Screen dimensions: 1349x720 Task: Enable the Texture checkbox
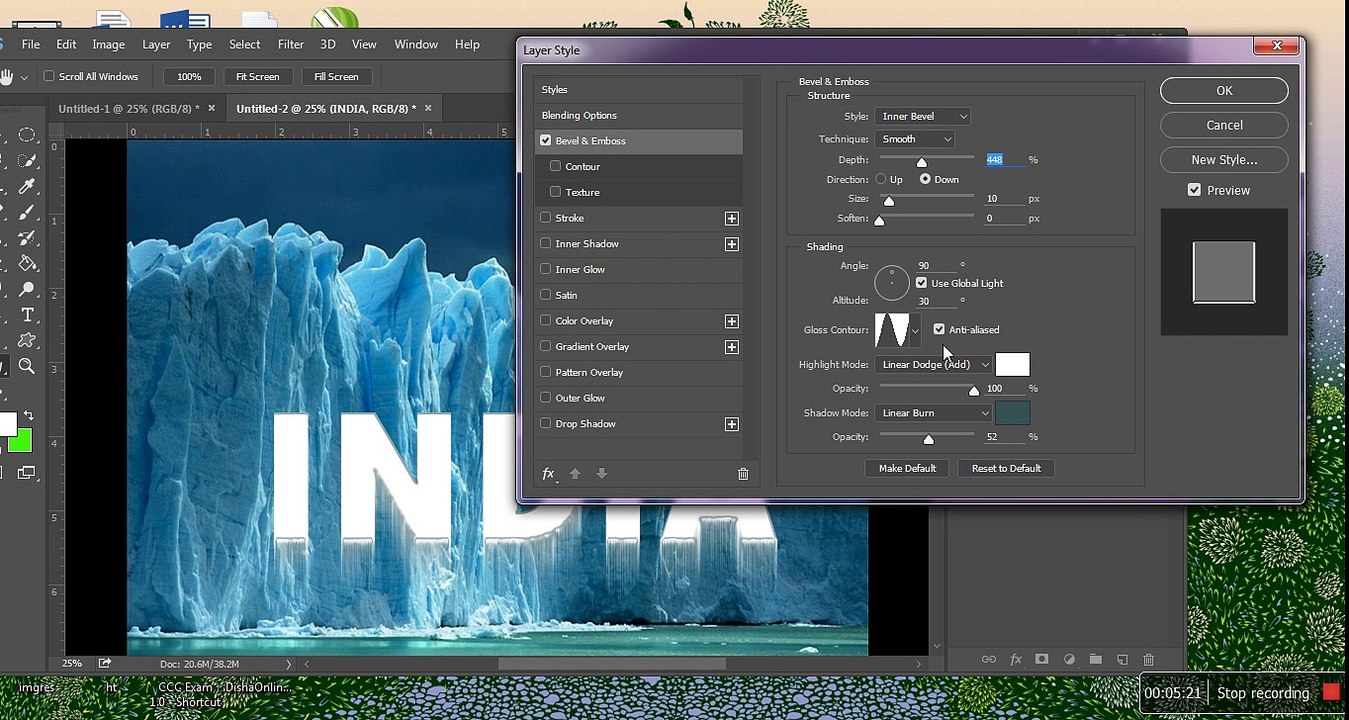coord(555,192)
